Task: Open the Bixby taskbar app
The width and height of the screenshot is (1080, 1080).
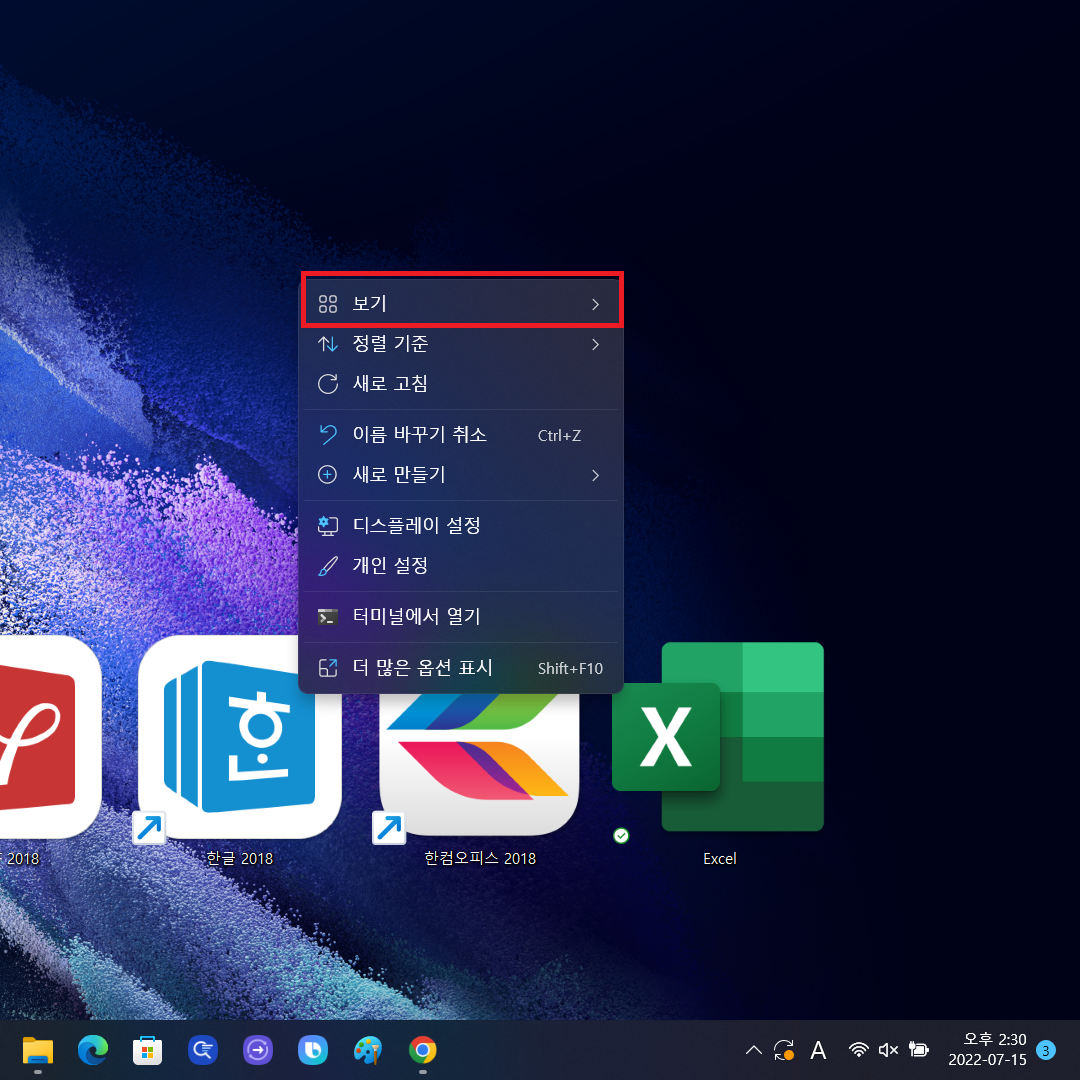Action: 313,1050
